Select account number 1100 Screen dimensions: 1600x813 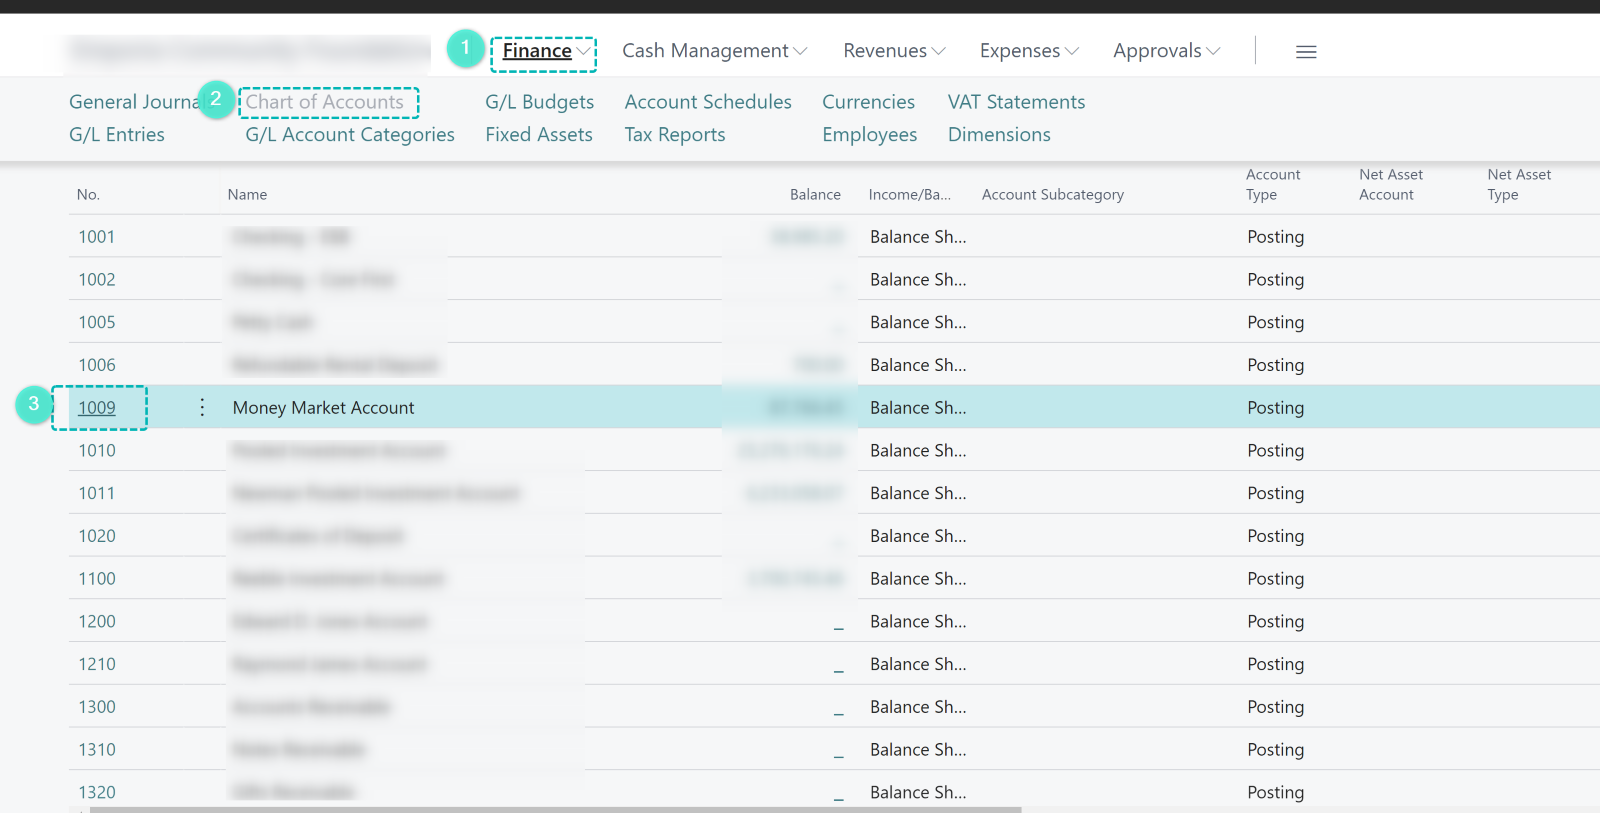97,578
